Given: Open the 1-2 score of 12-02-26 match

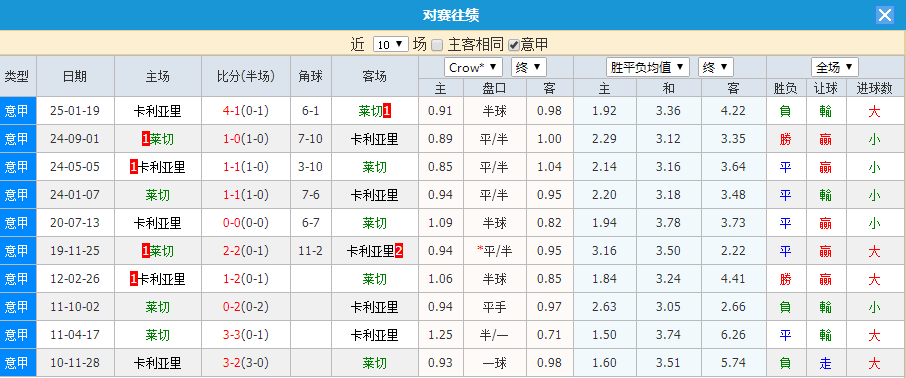Looking at the screenshot, I should 231,279.
